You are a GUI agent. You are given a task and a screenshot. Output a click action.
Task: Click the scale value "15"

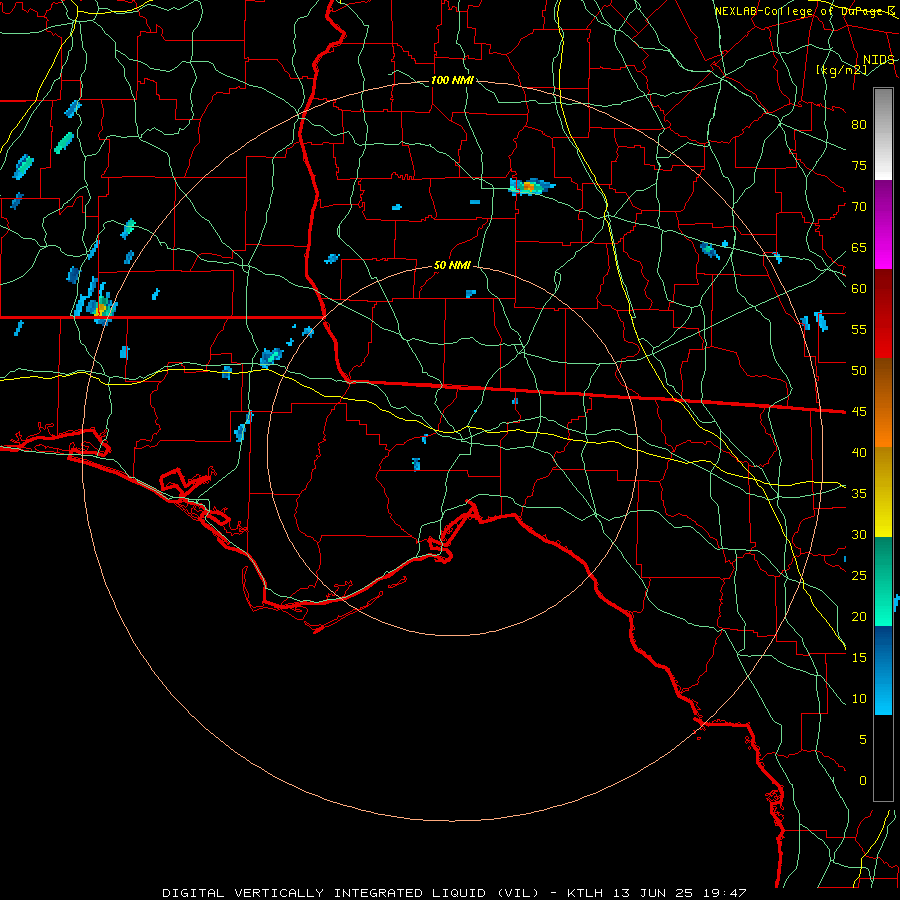(x=859, y=658)
